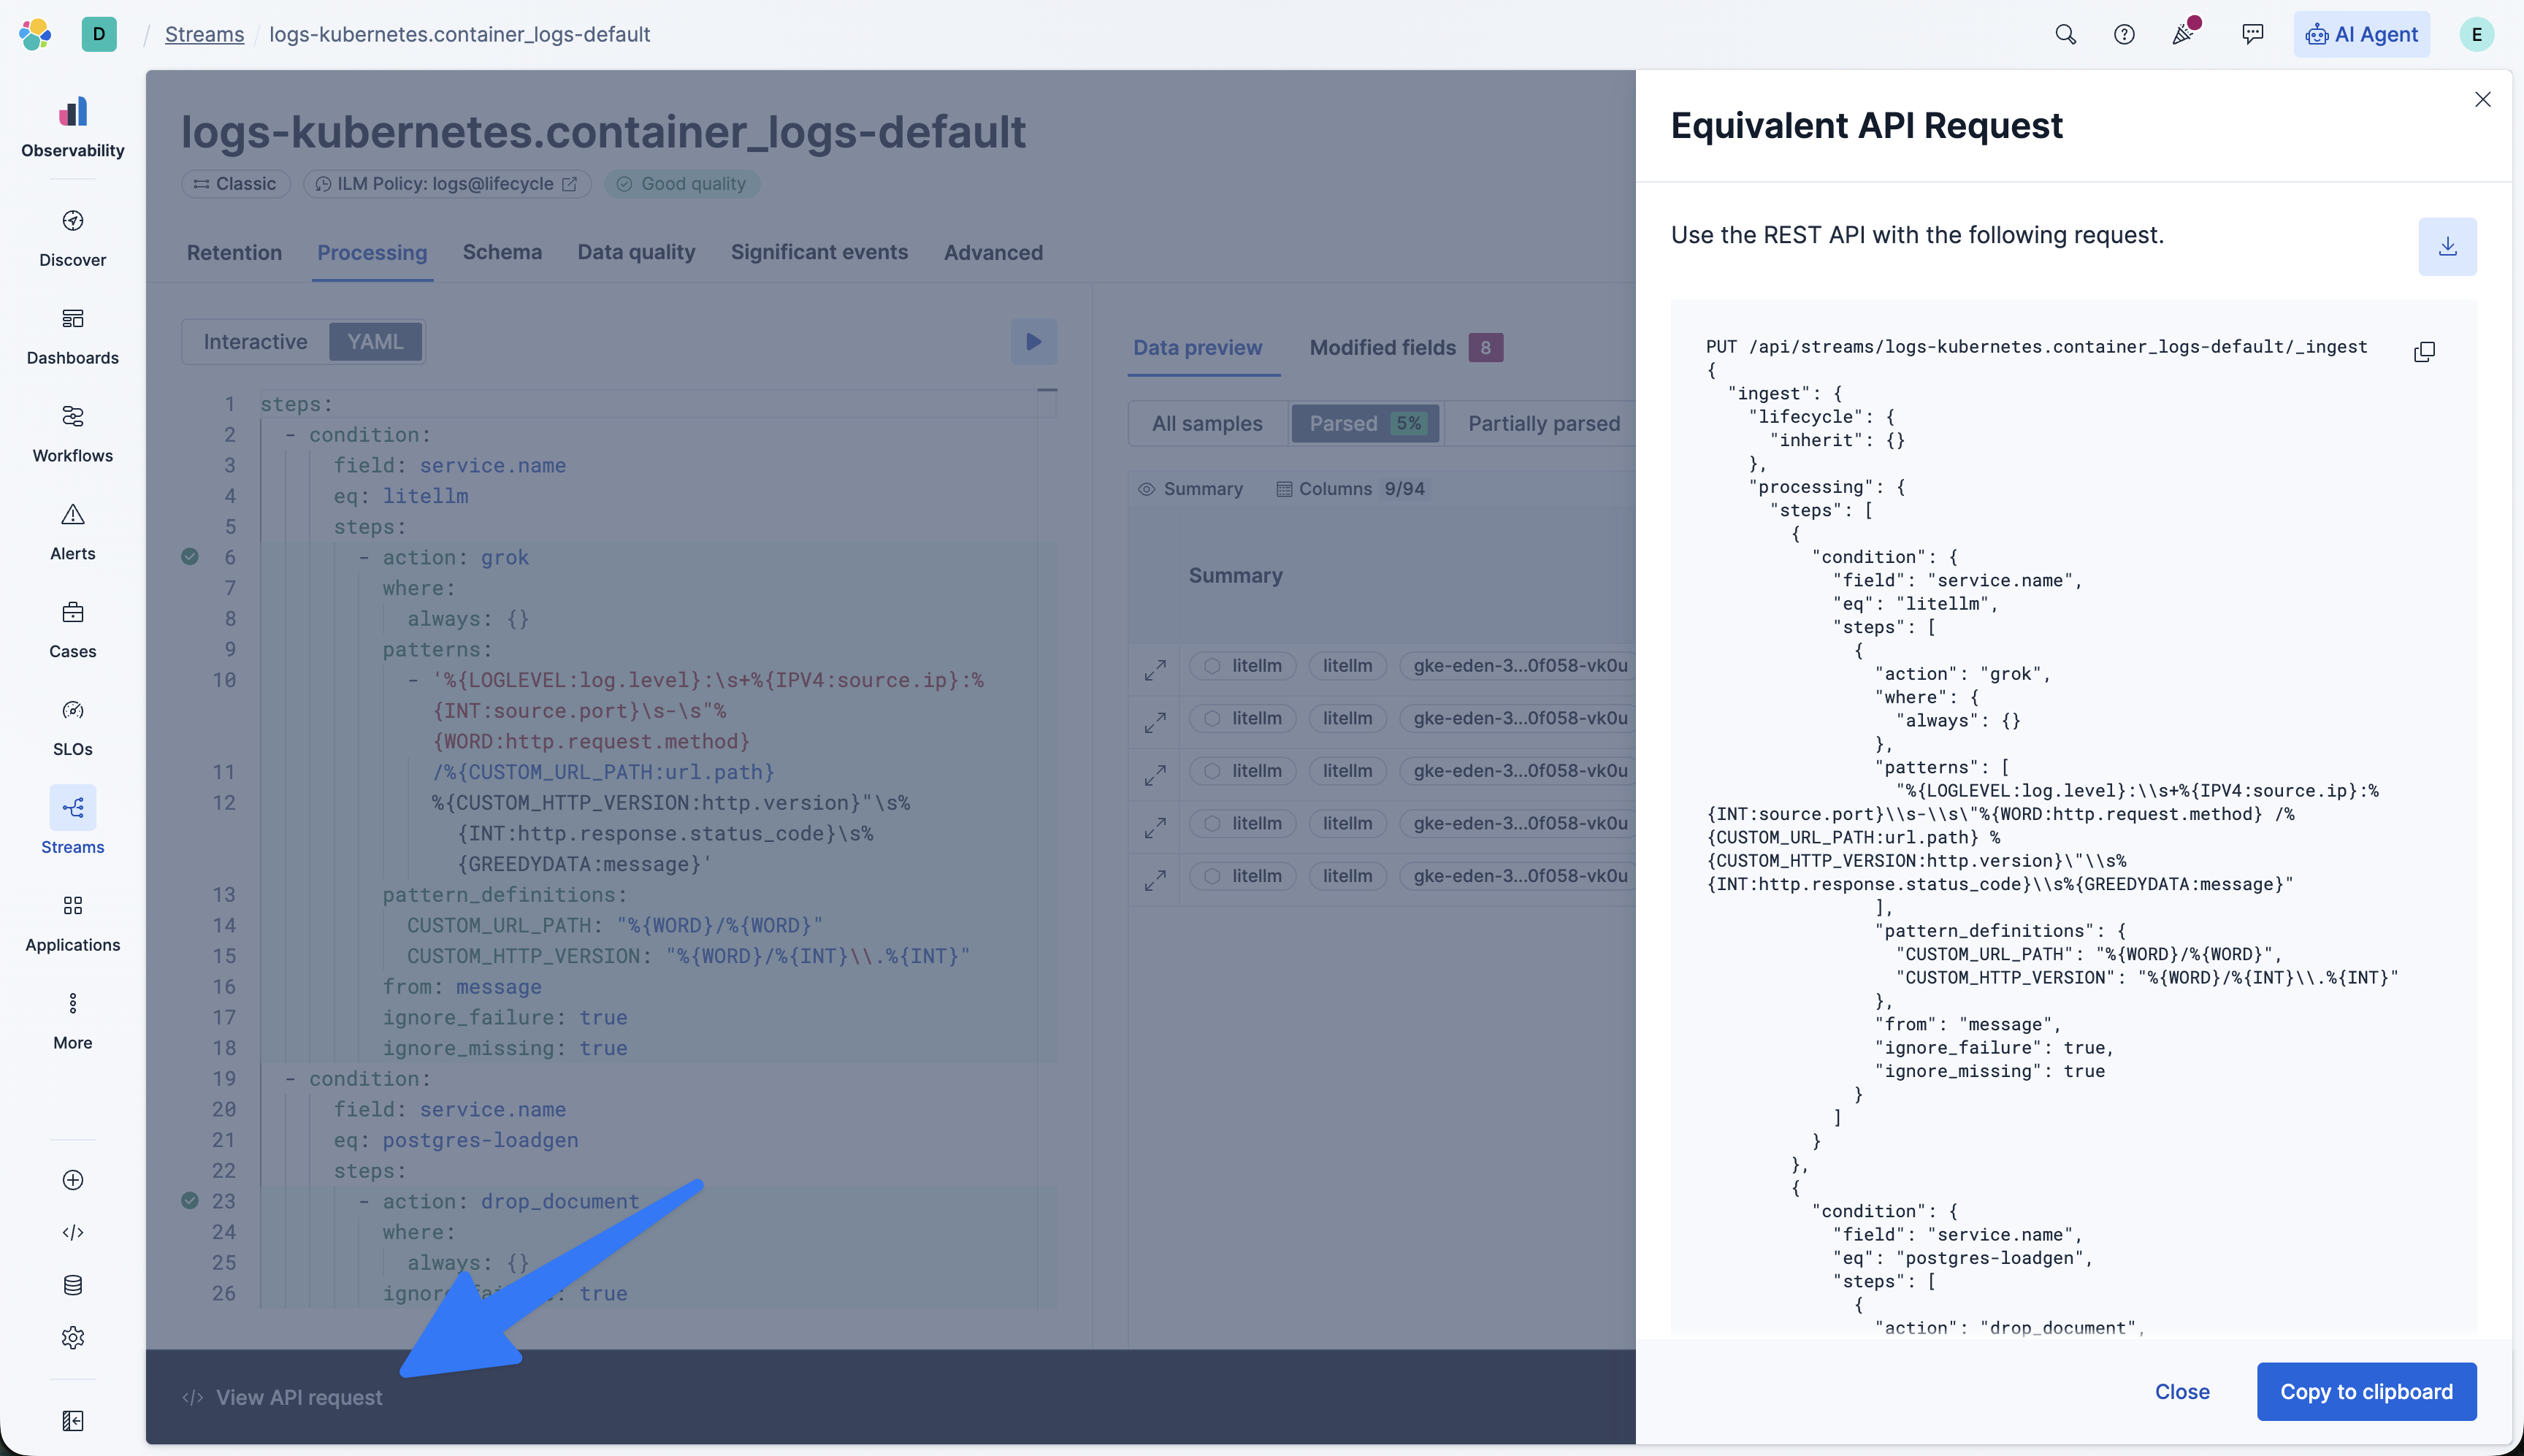
Task: Download the API request file
Action: pyautogui.click(x=2447, y=246)
